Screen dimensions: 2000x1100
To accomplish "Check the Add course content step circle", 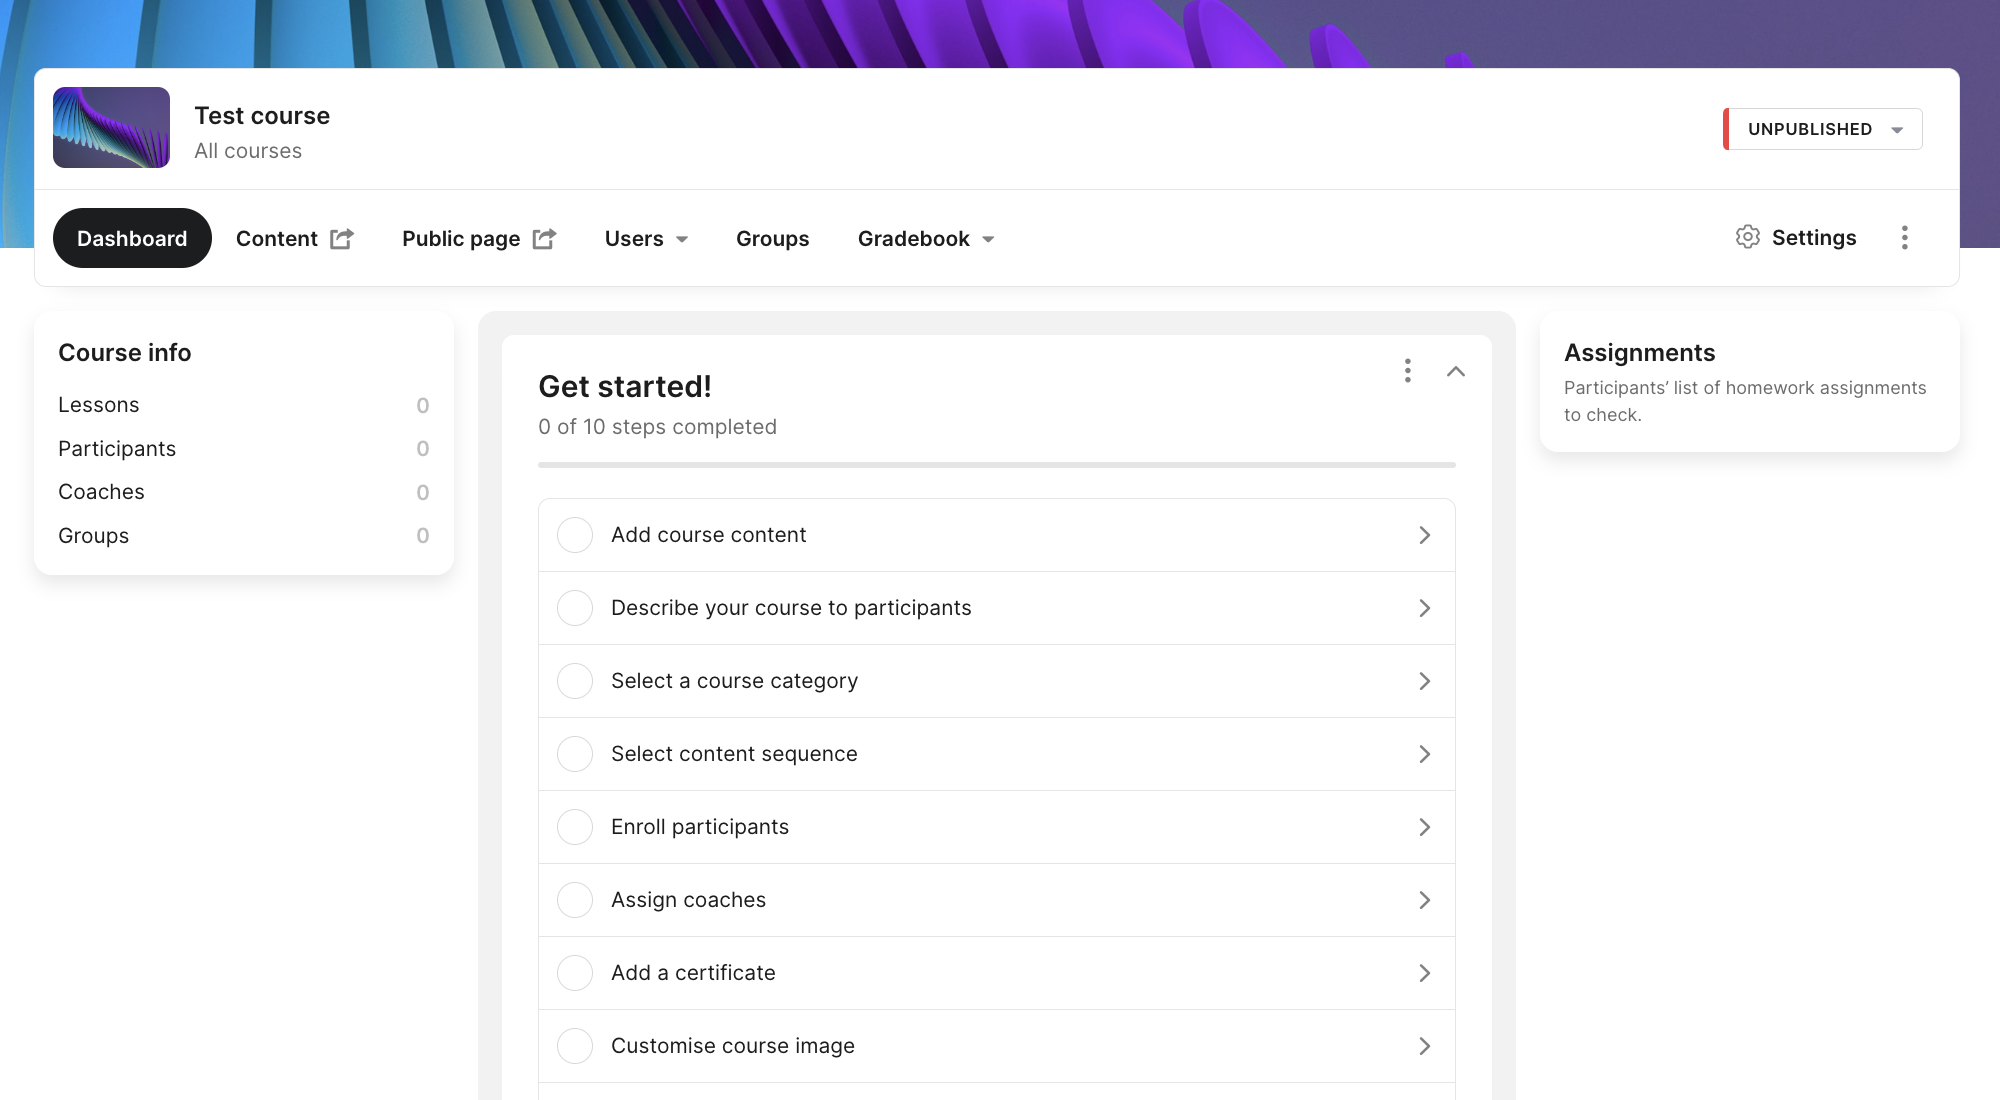I will (x=575, y=535).
